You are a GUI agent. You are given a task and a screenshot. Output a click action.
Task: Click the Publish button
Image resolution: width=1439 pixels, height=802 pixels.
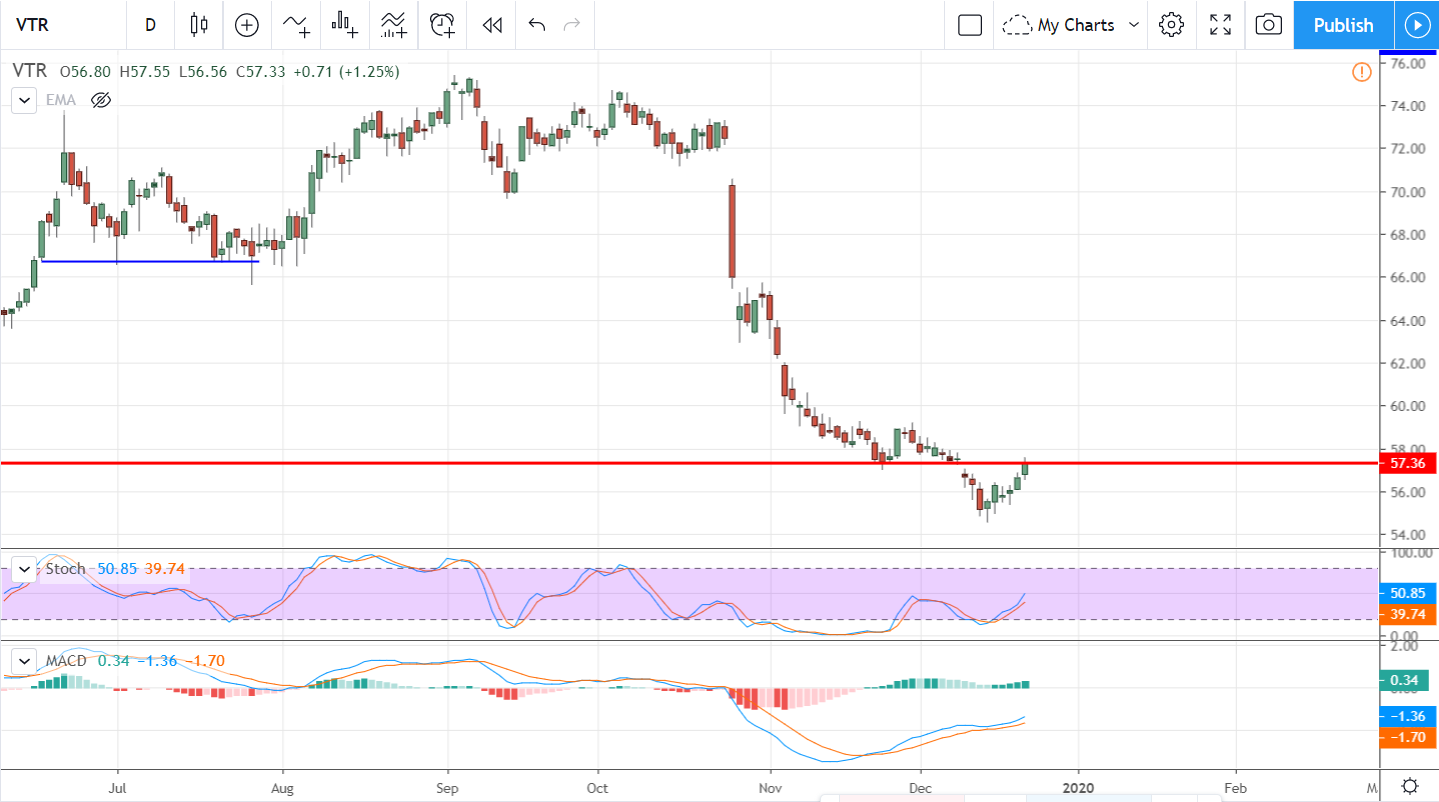pyautogui.click(x=1343, y=25)
